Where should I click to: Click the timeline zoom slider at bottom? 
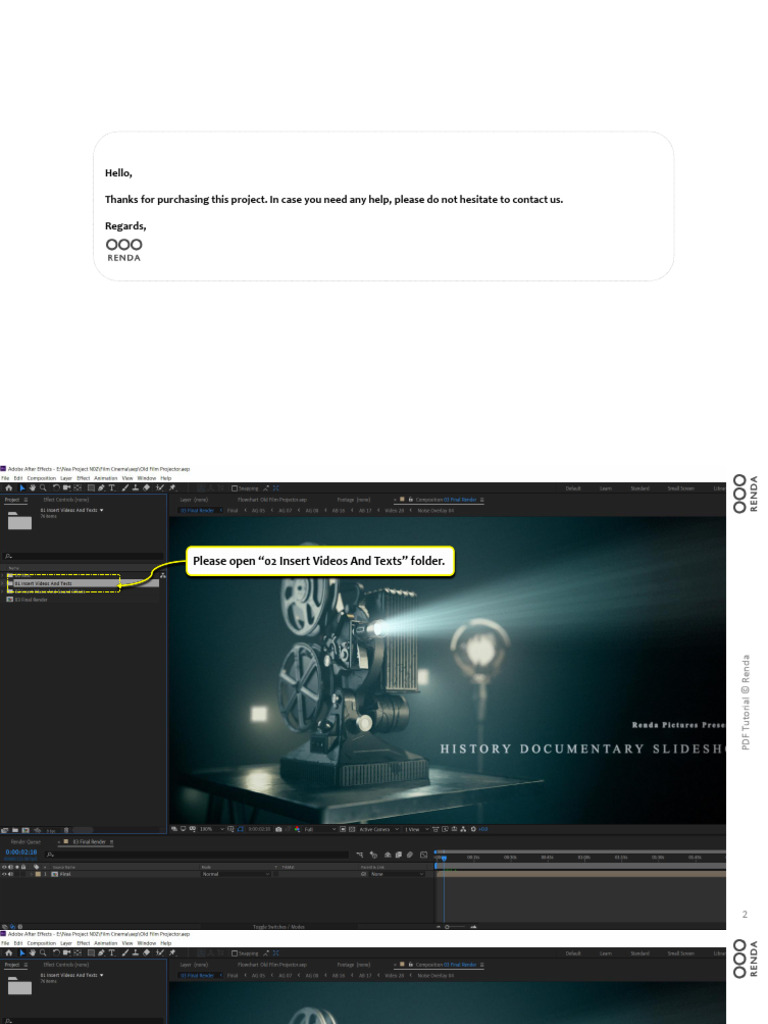click(457, 927)
